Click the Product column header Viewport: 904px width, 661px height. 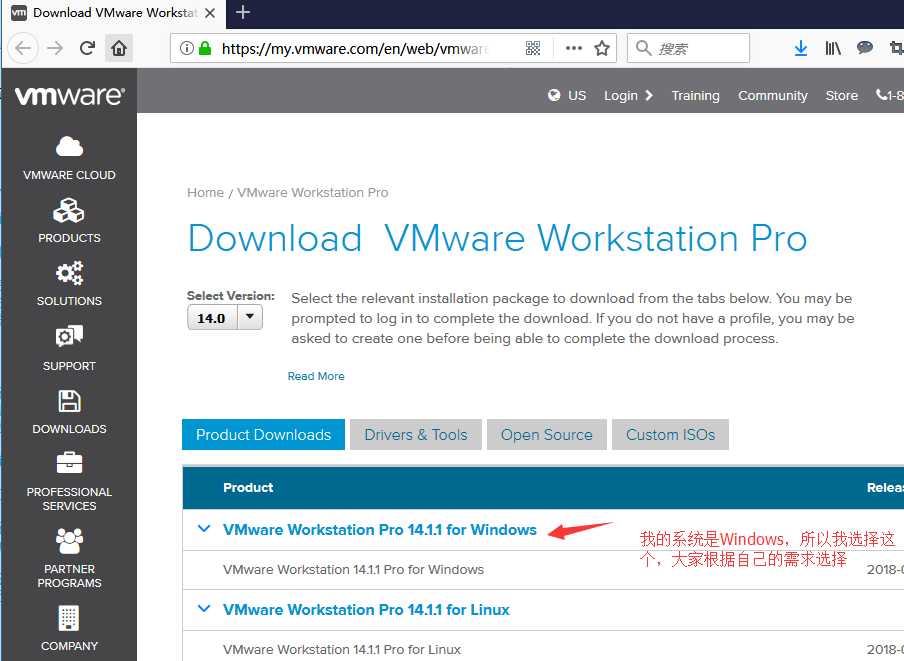248,488
